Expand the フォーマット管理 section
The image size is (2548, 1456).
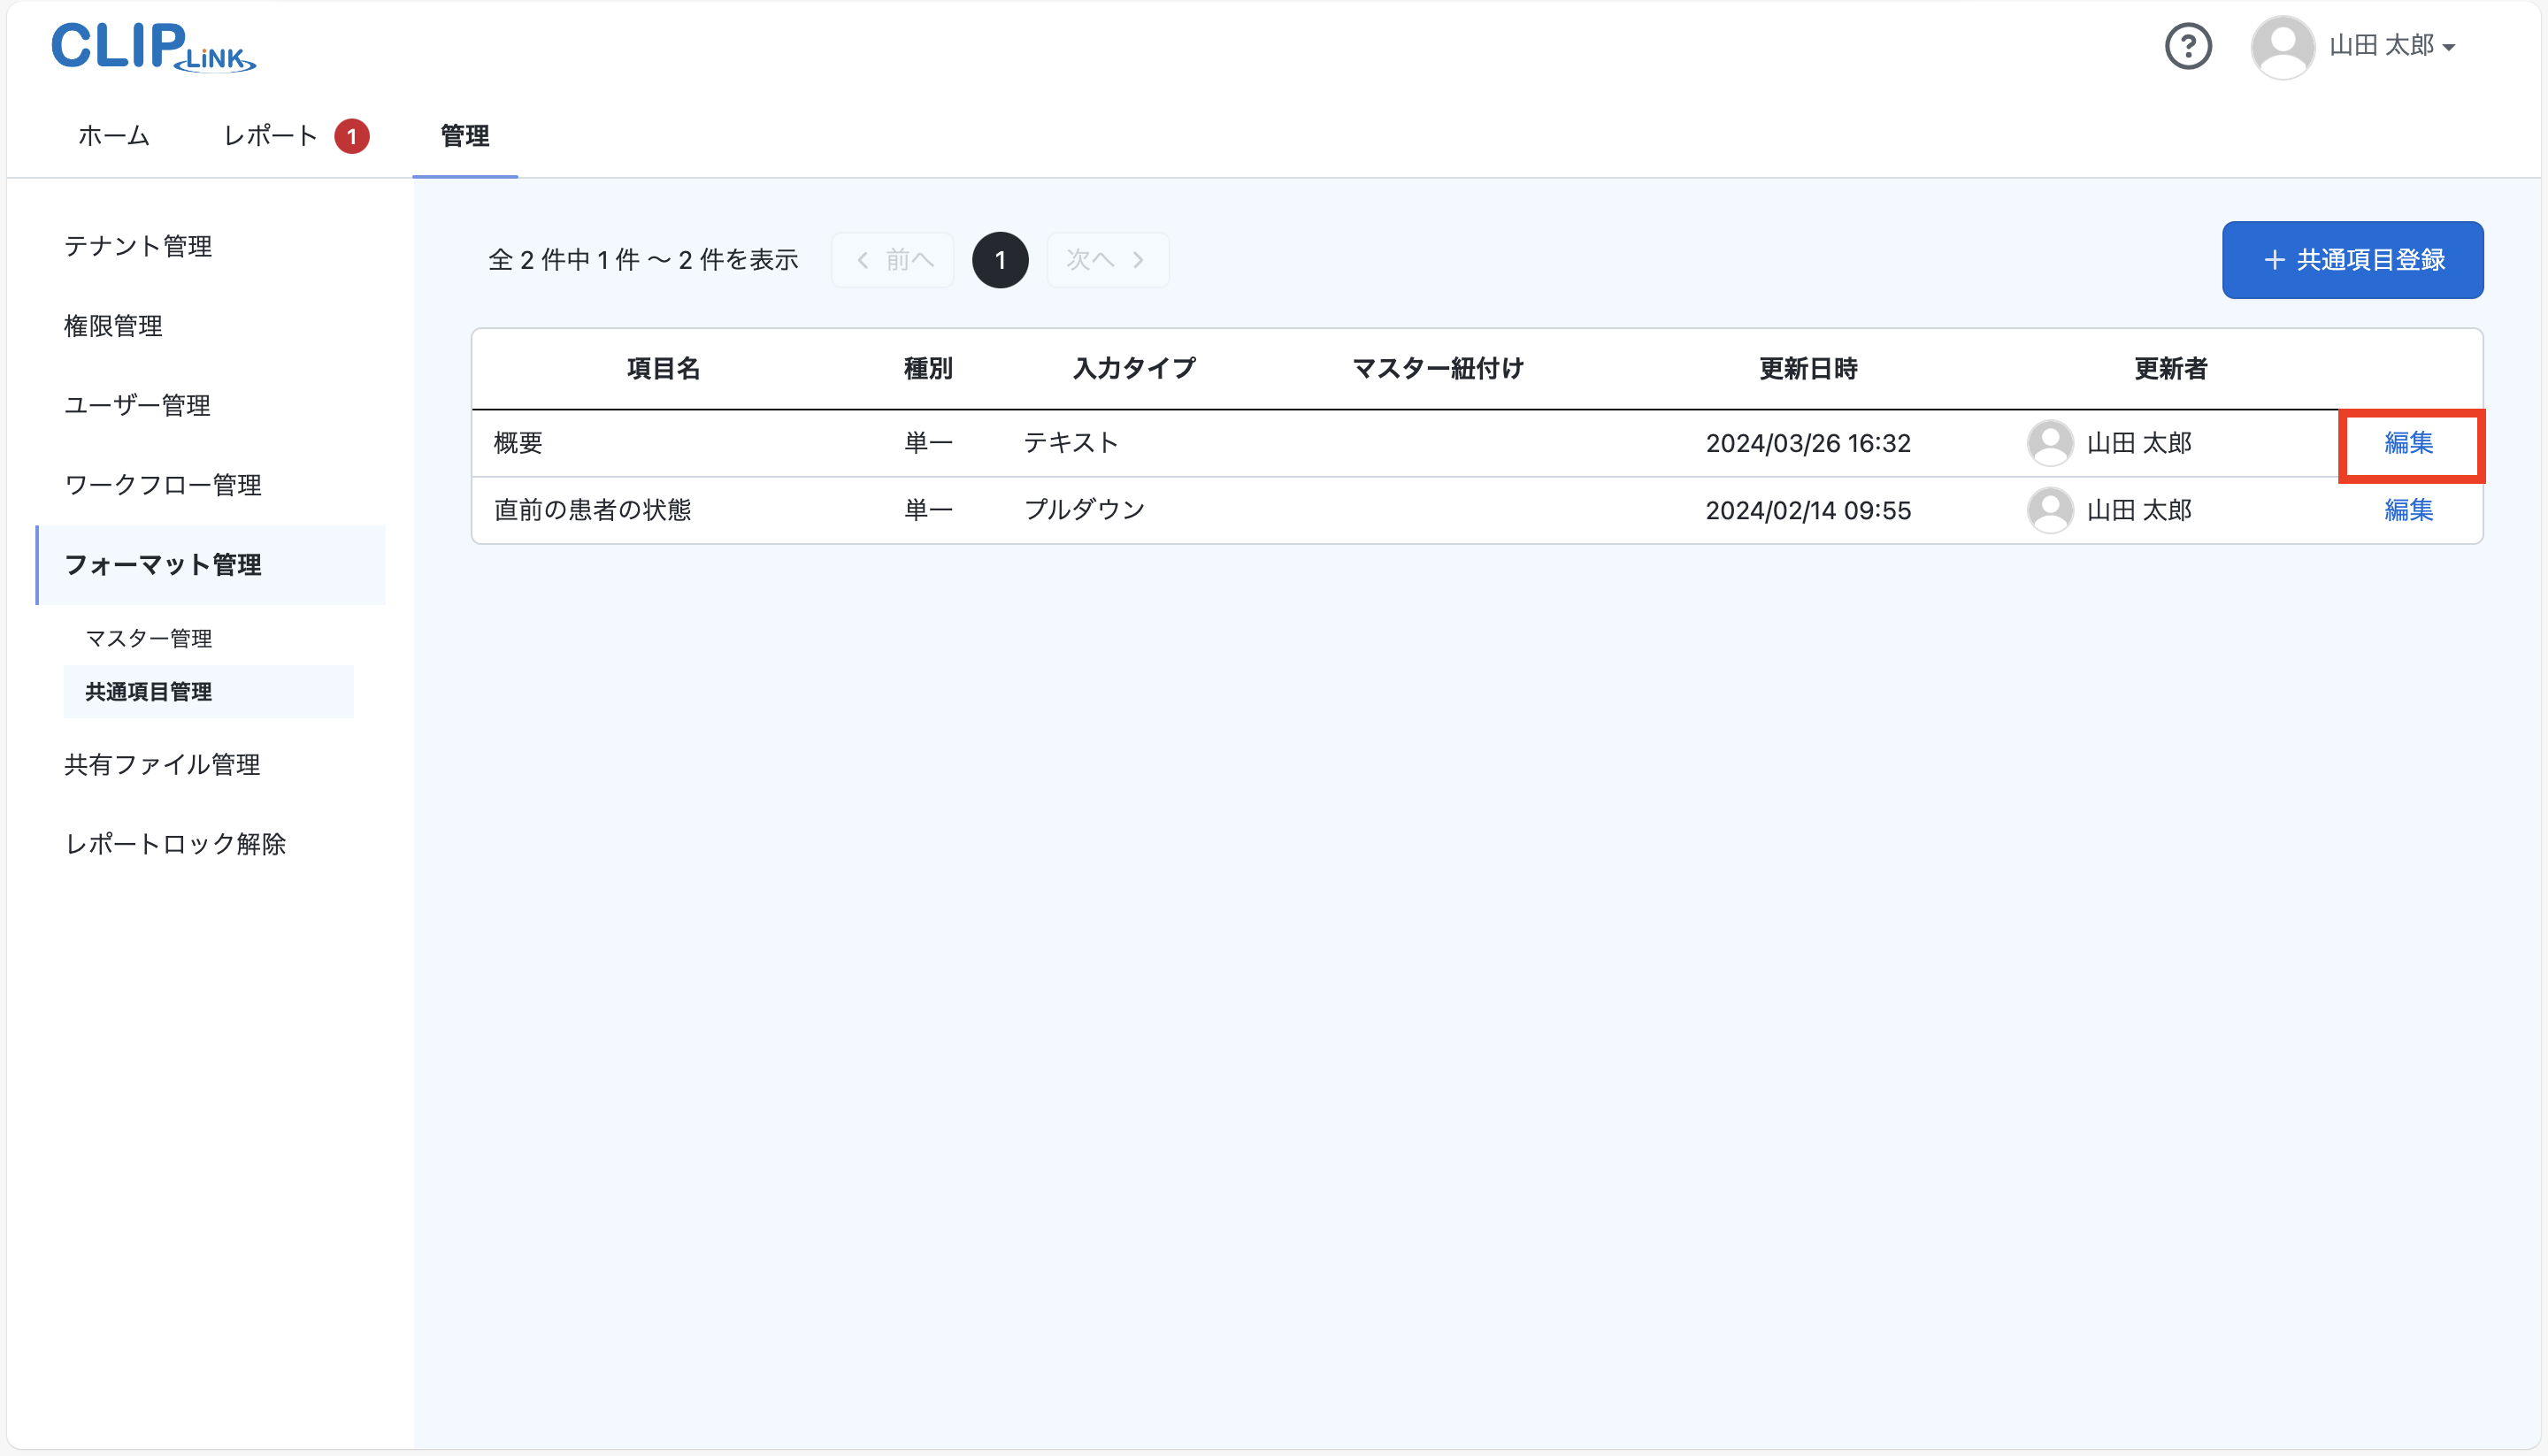coord(162,565)
